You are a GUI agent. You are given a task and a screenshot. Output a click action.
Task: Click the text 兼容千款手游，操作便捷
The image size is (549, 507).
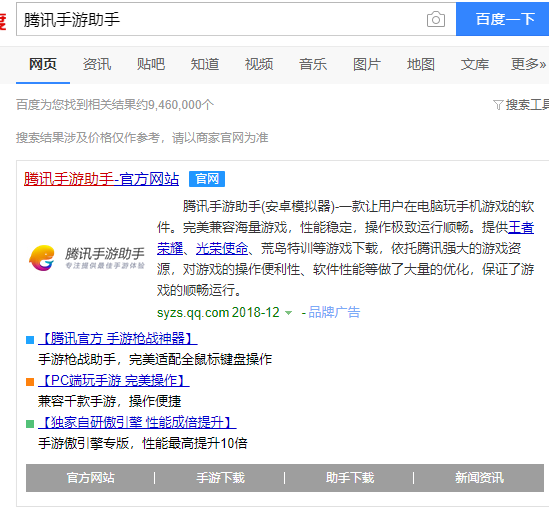point(110,402)
